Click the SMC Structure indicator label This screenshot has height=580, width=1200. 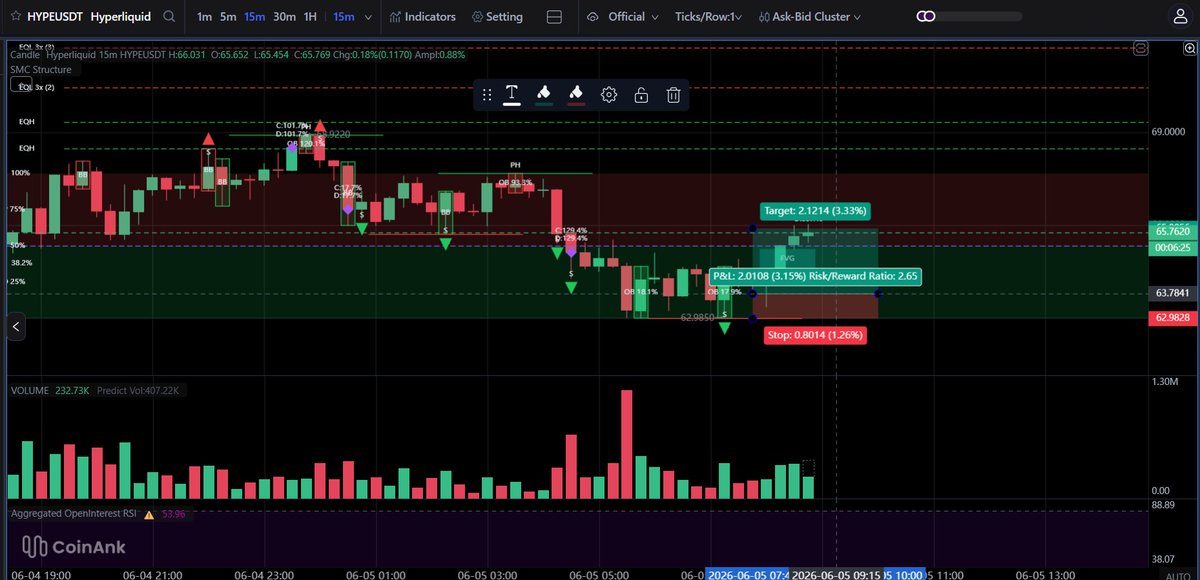point(41,70)
